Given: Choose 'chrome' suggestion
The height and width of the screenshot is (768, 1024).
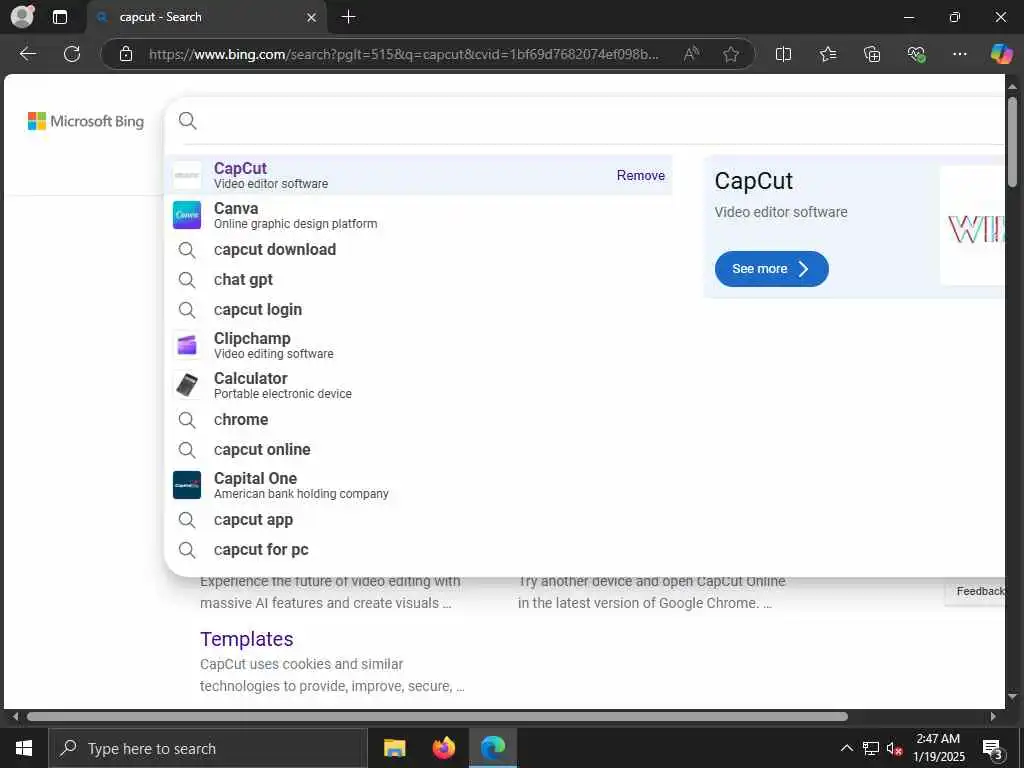Looking at the screenshot, I should 418,419.
